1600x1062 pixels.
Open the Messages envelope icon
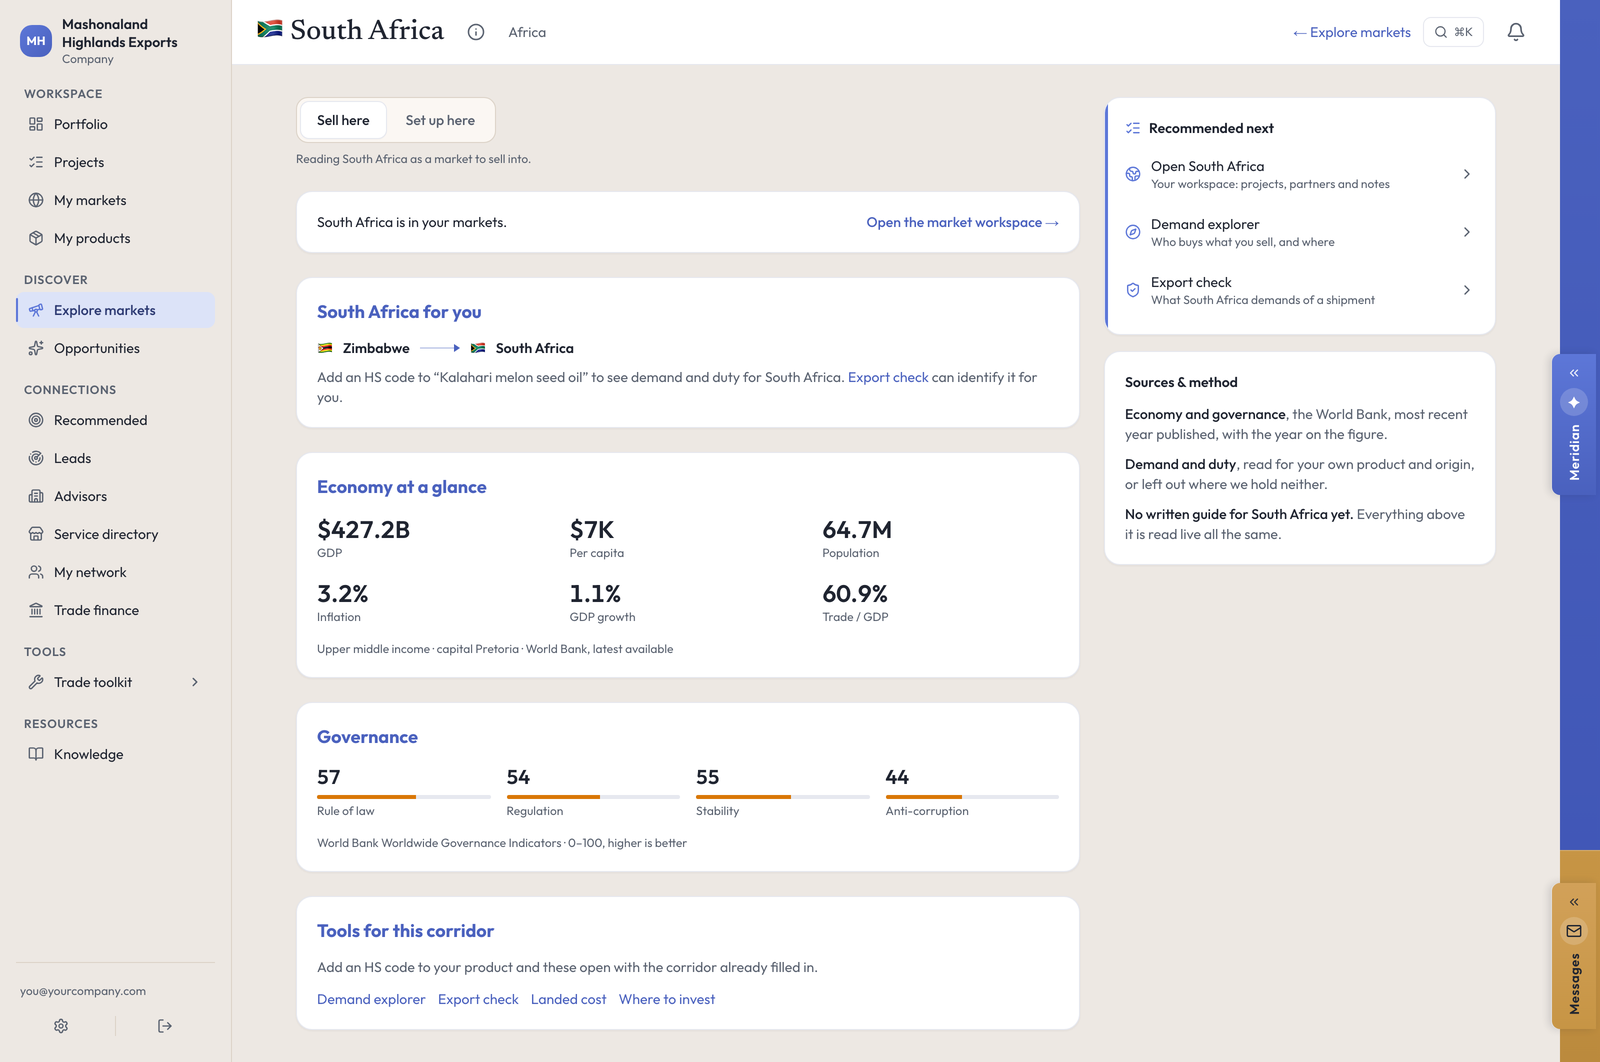(1574, 931)
